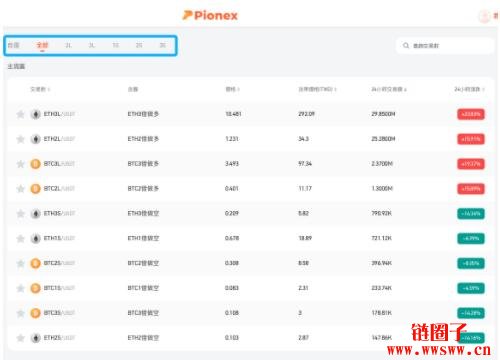This screenshot has height=360, width=500.
Task: Favorite the ETH3L/USDT pair star
Action: 21,114
